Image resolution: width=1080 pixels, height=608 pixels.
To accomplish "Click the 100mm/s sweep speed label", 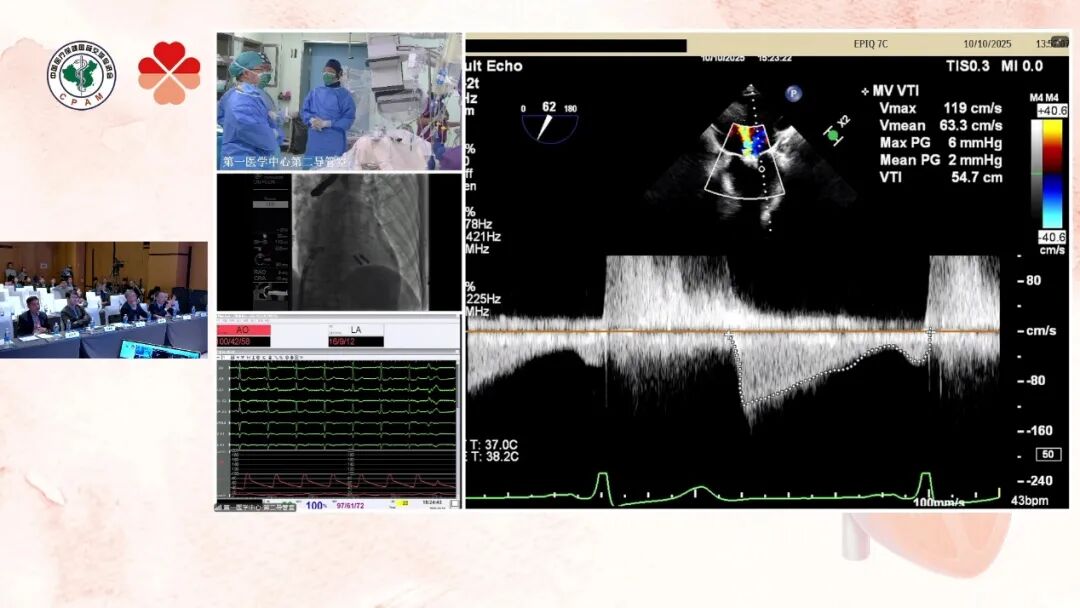I will [938, 502].
